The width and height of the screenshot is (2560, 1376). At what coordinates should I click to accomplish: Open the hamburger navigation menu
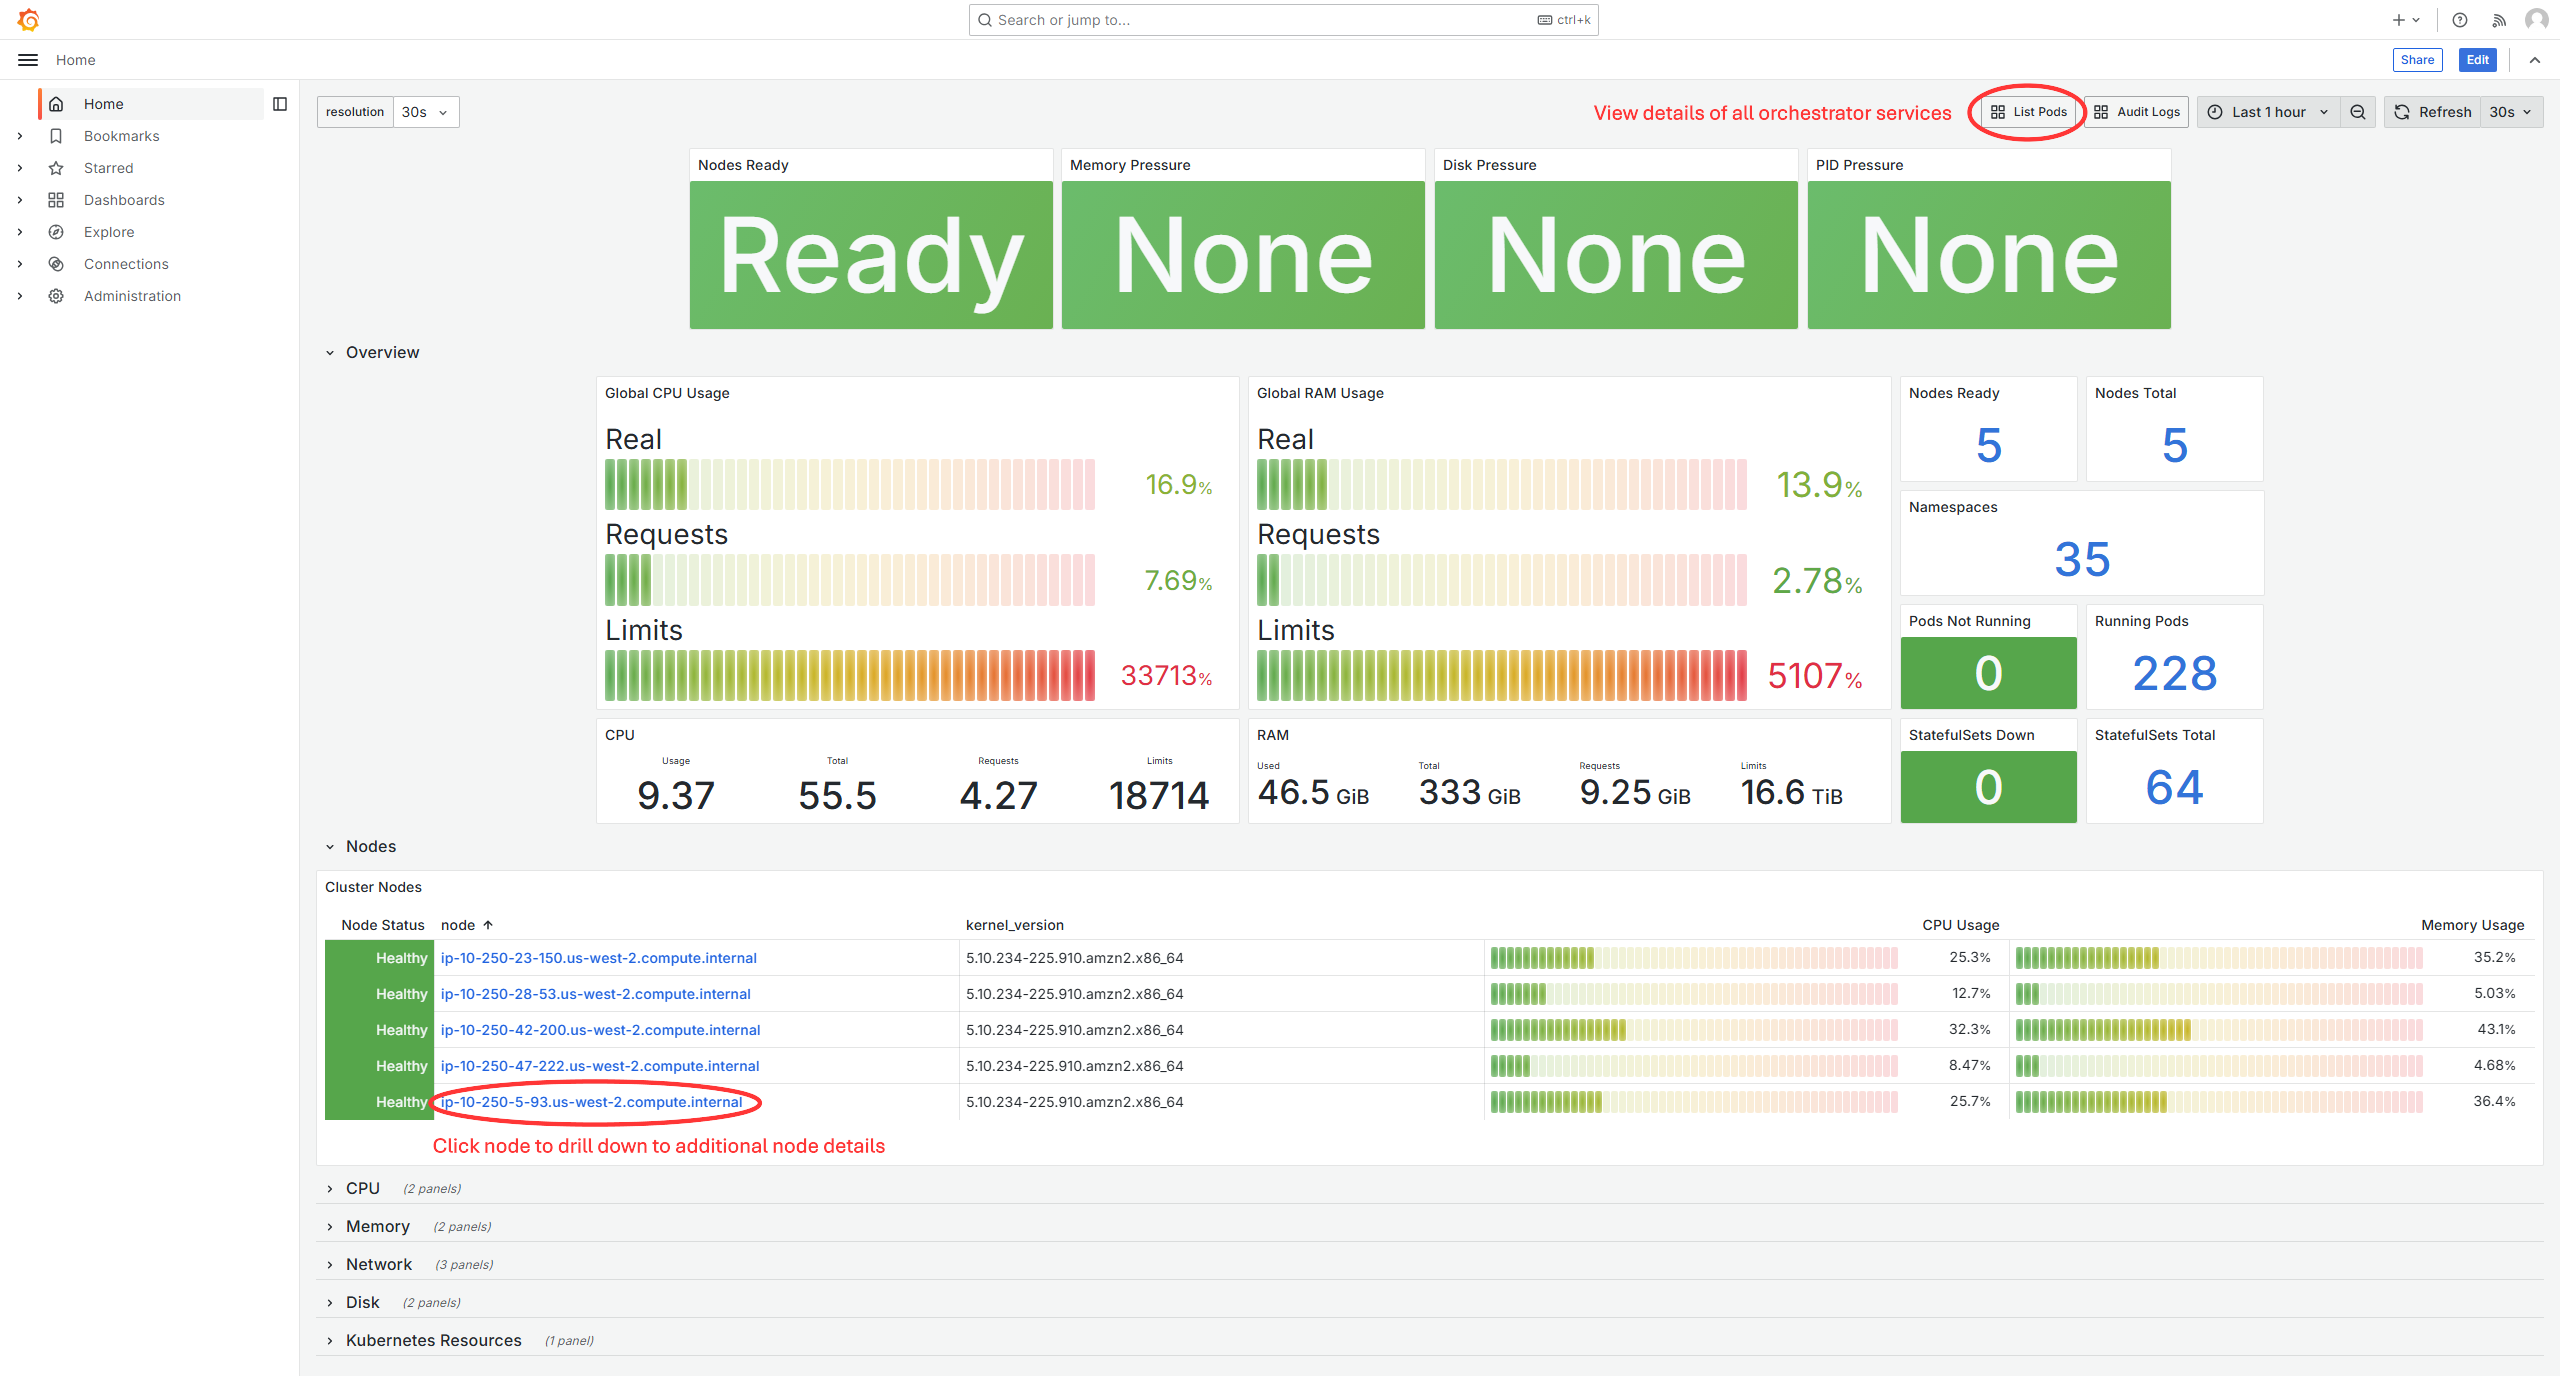tap(28, 60)
